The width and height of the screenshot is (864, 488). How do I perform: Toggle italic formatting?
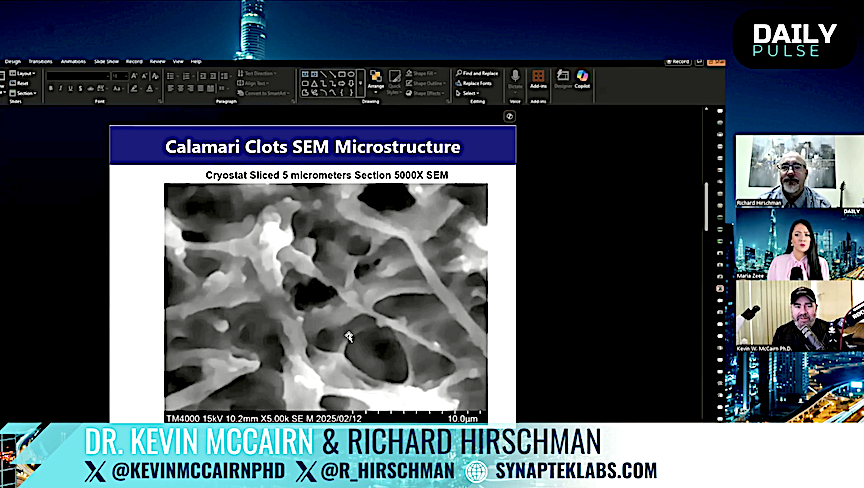coord(62,88)
